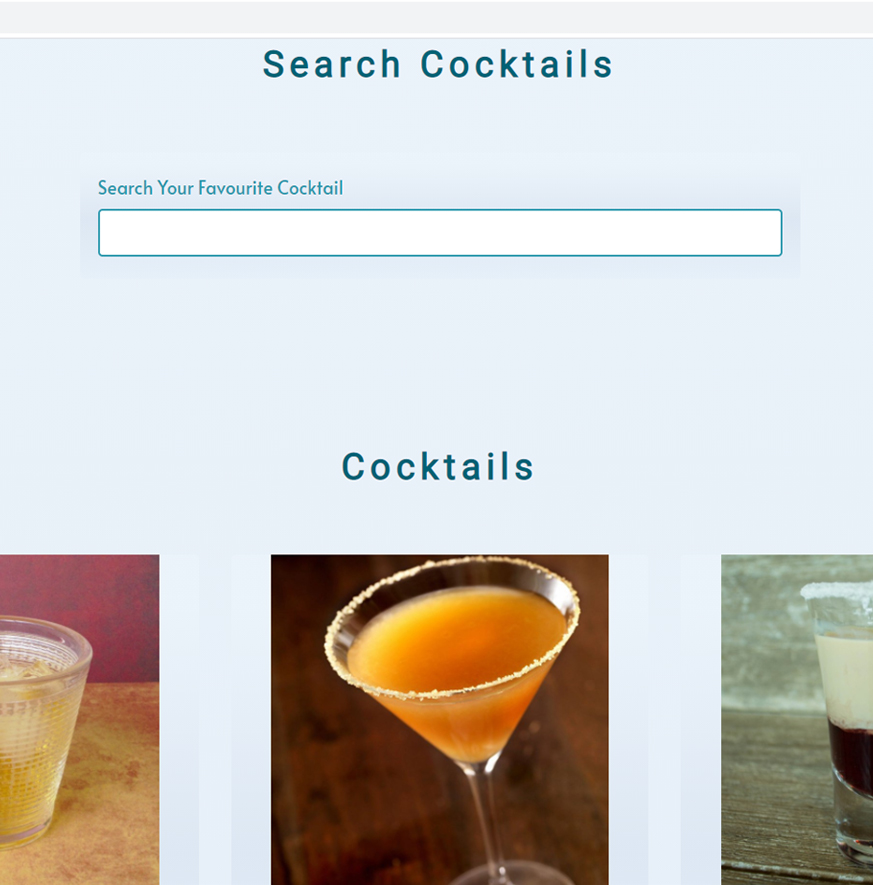Click the cocktail search text box
The image size is (873, 885).
point(440,233)
